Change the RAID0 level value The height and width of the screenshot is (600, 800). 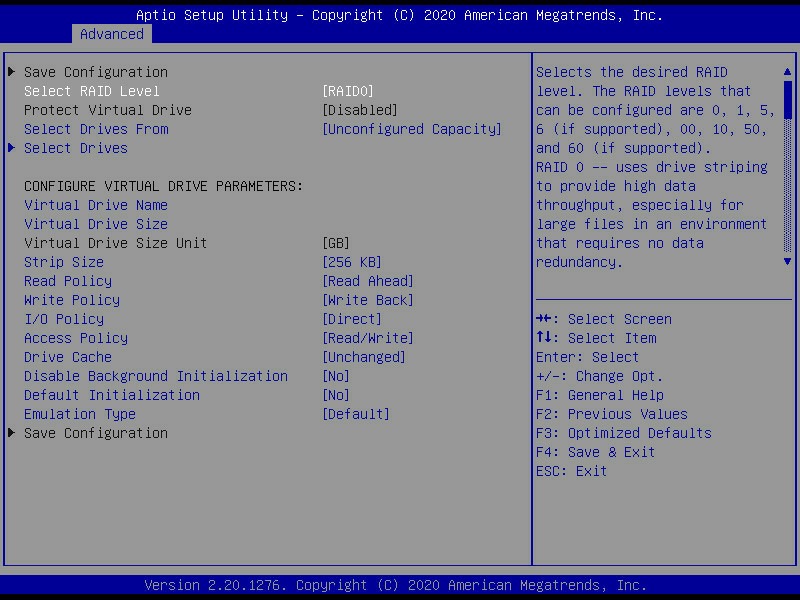[x=348, y=91]
